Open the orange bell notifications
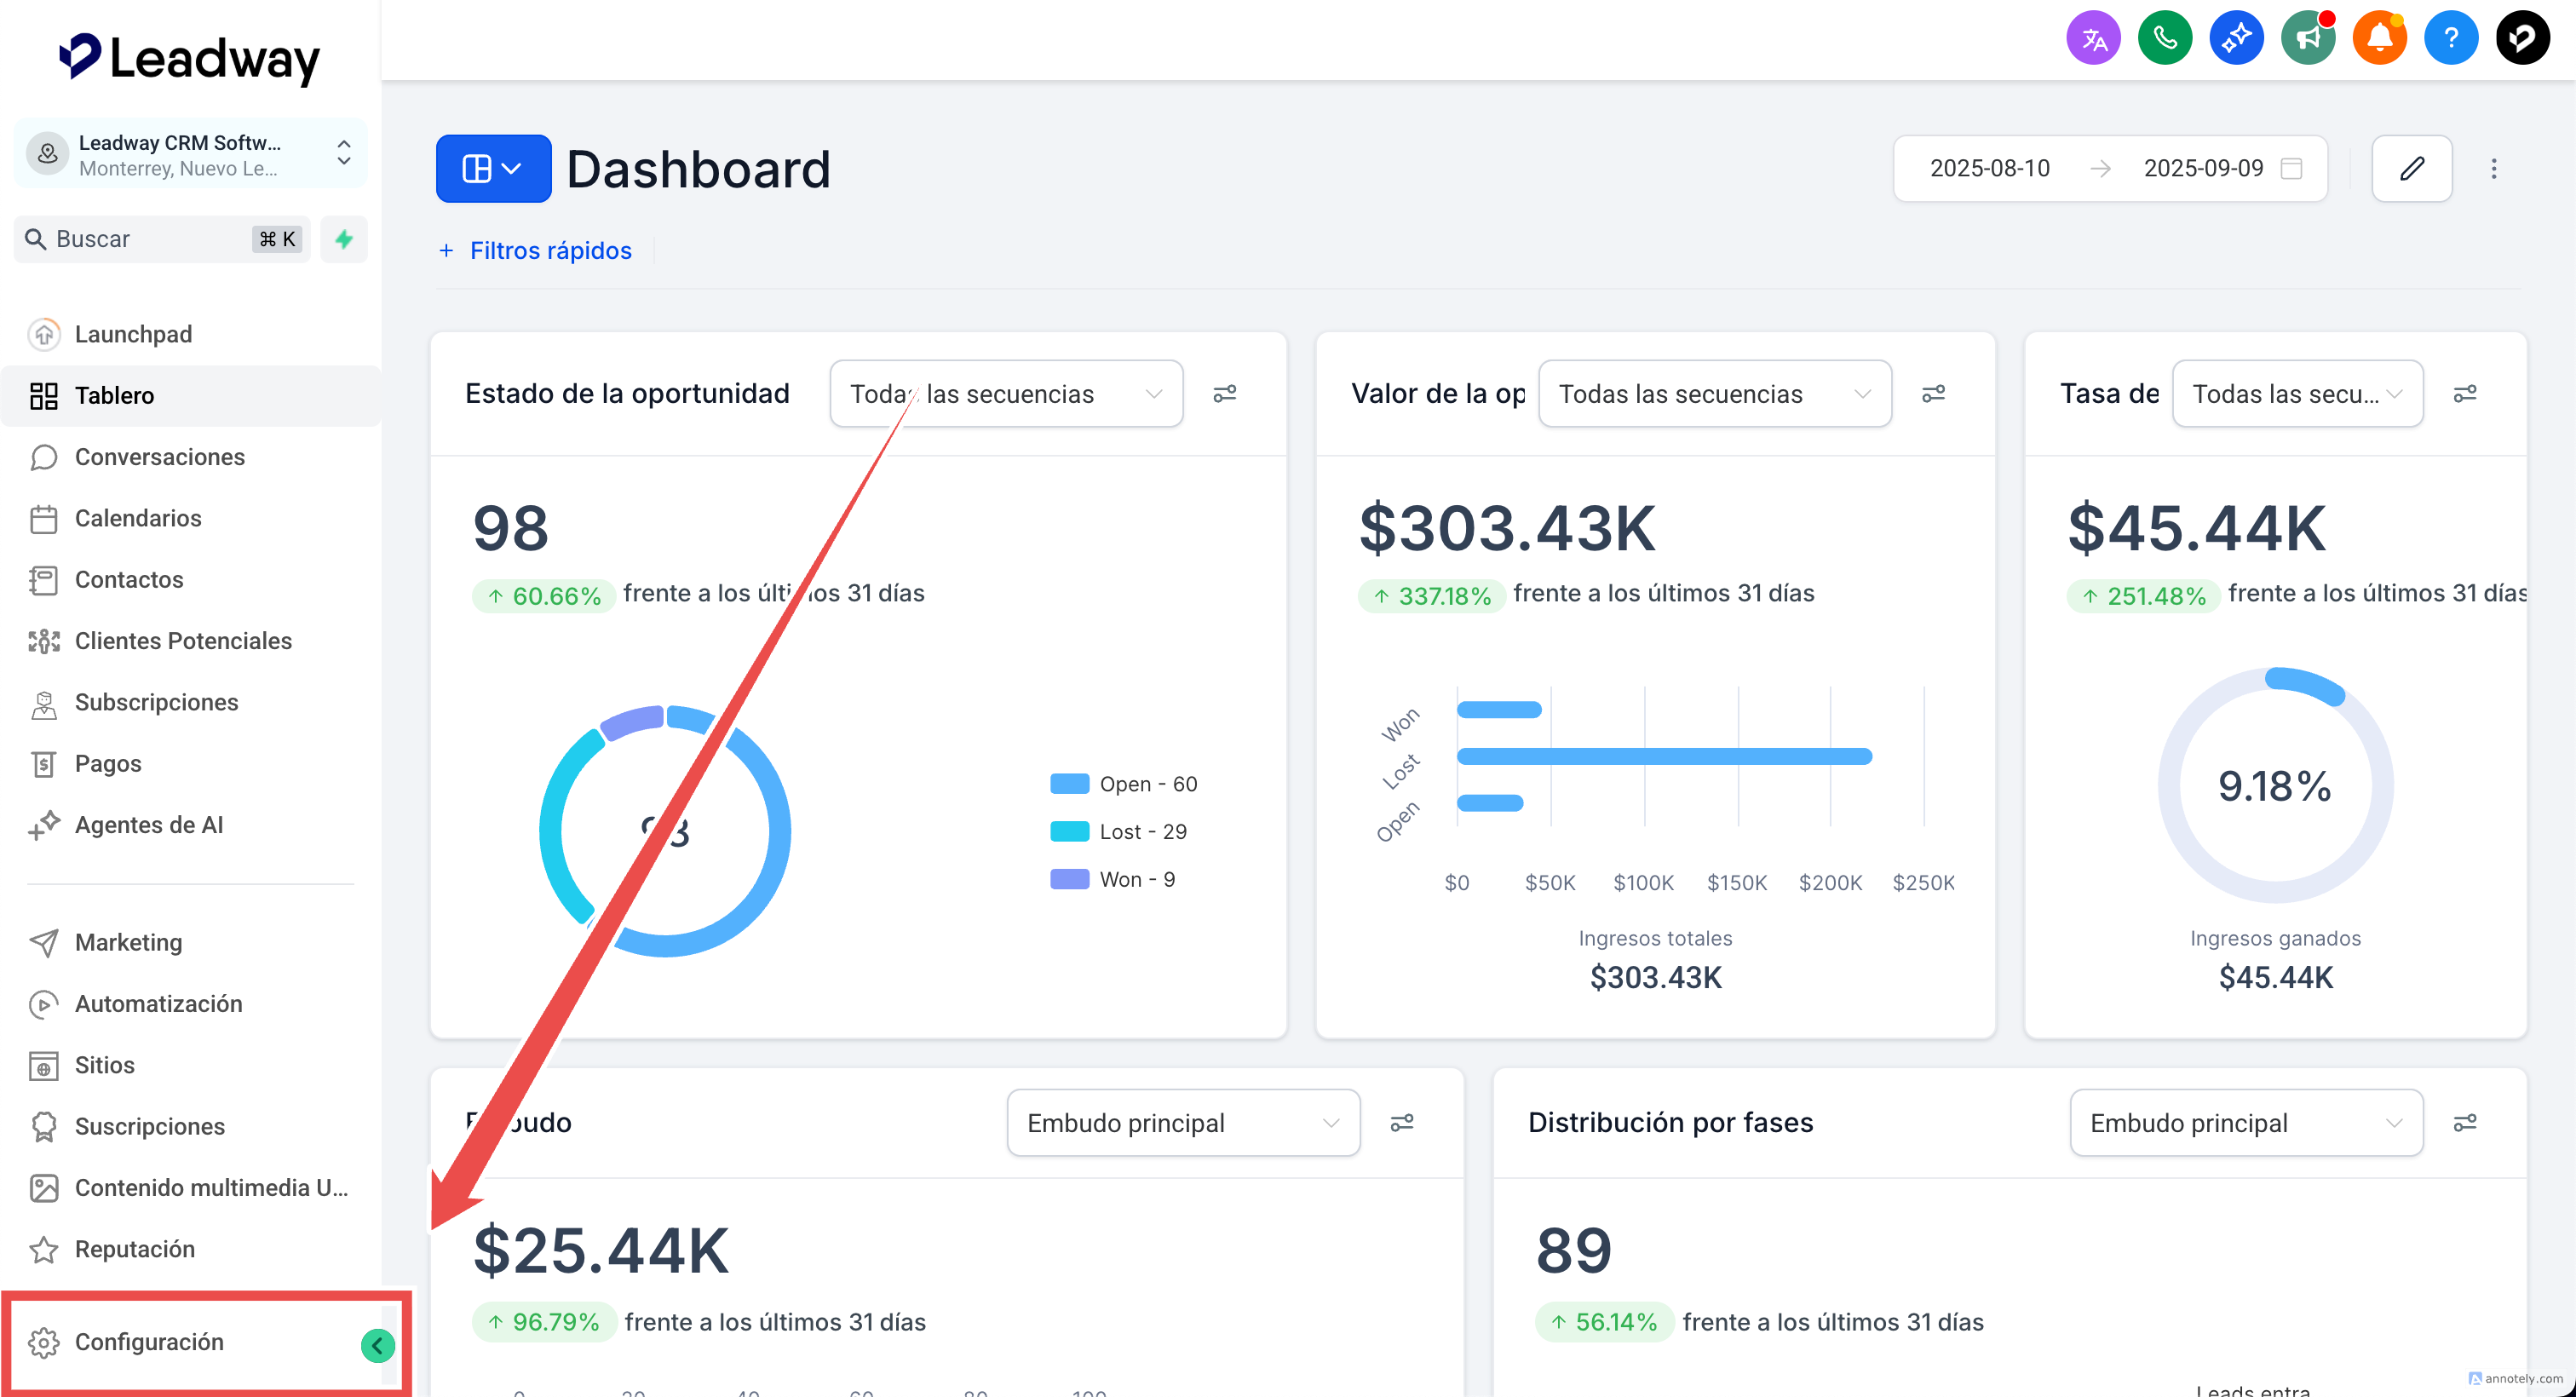2576x1397 pixels. (x=2379, y=38)
